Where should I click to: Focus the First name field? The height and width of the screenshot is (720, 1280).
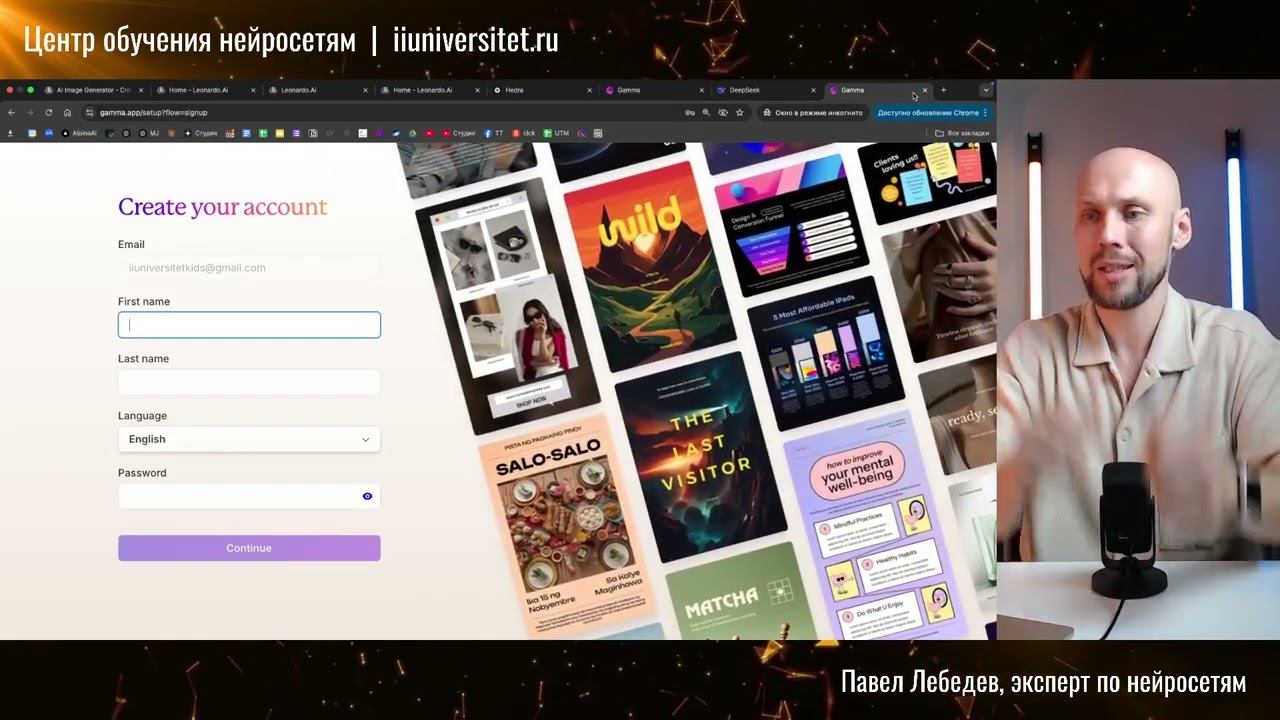(x=249, y=325)
